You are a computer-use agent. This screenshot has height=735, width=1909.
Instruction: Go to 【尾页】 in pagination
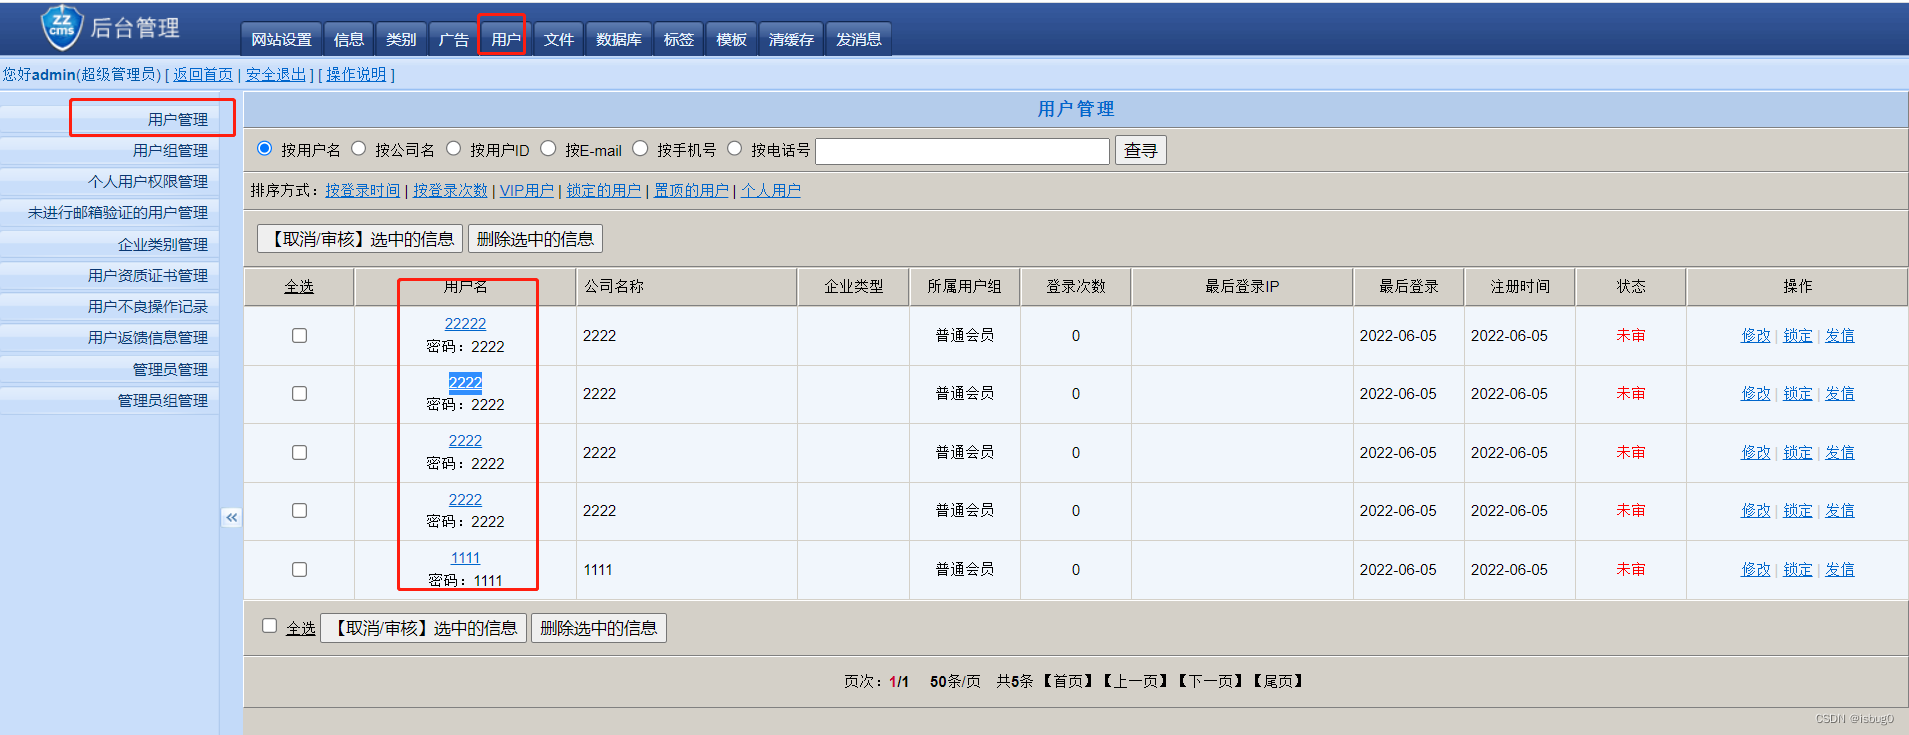[x=1279, y=681]
